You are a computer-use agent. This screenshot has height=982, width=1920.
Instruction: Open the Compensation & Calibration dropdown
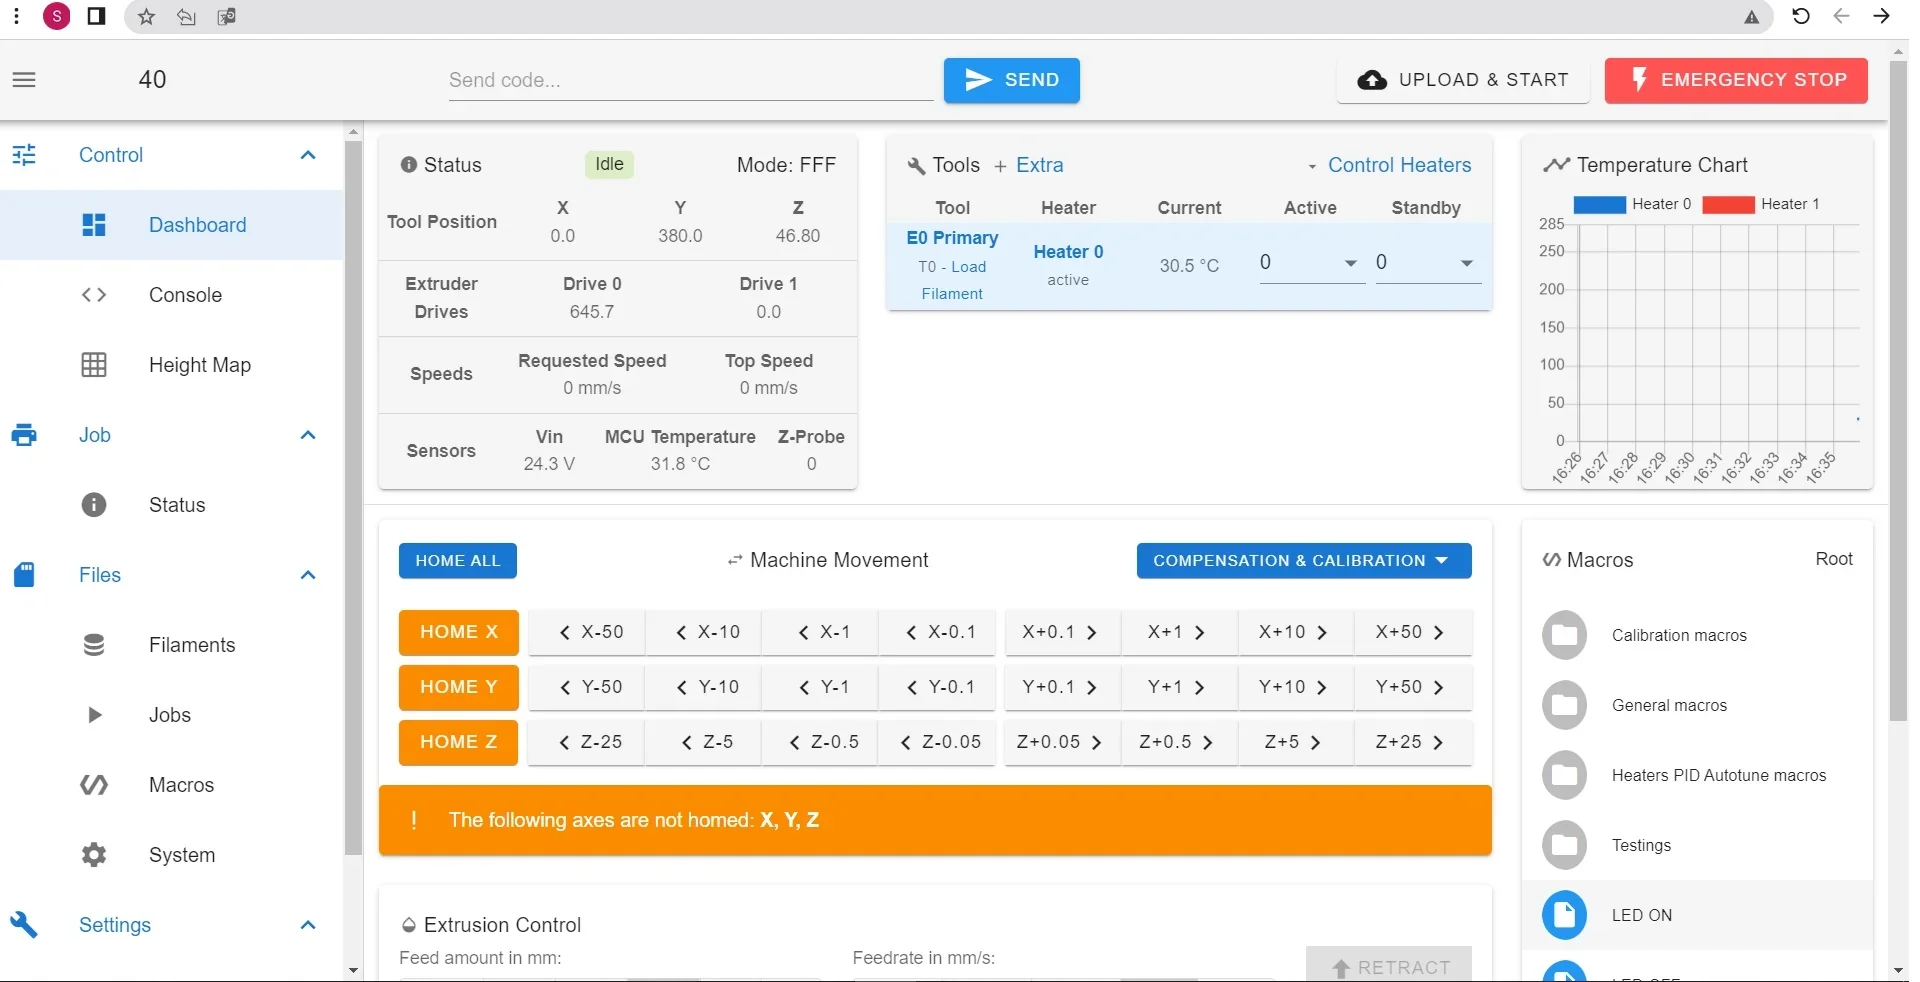(1303, 561)
